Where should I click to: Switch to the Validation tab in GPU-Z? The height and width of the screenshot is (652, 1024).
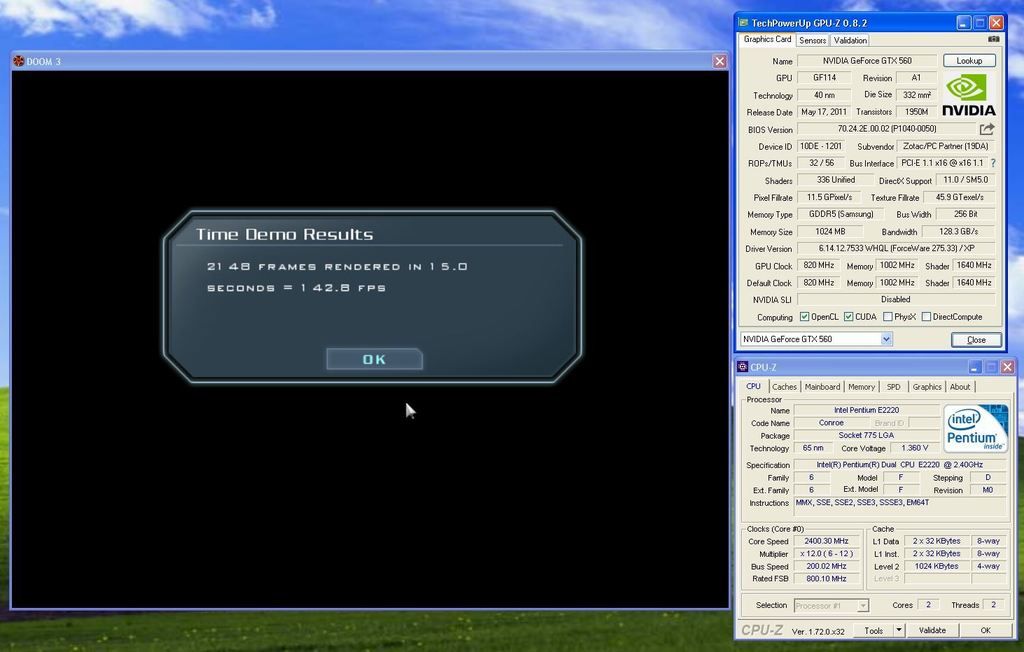(x=850, y=41)
